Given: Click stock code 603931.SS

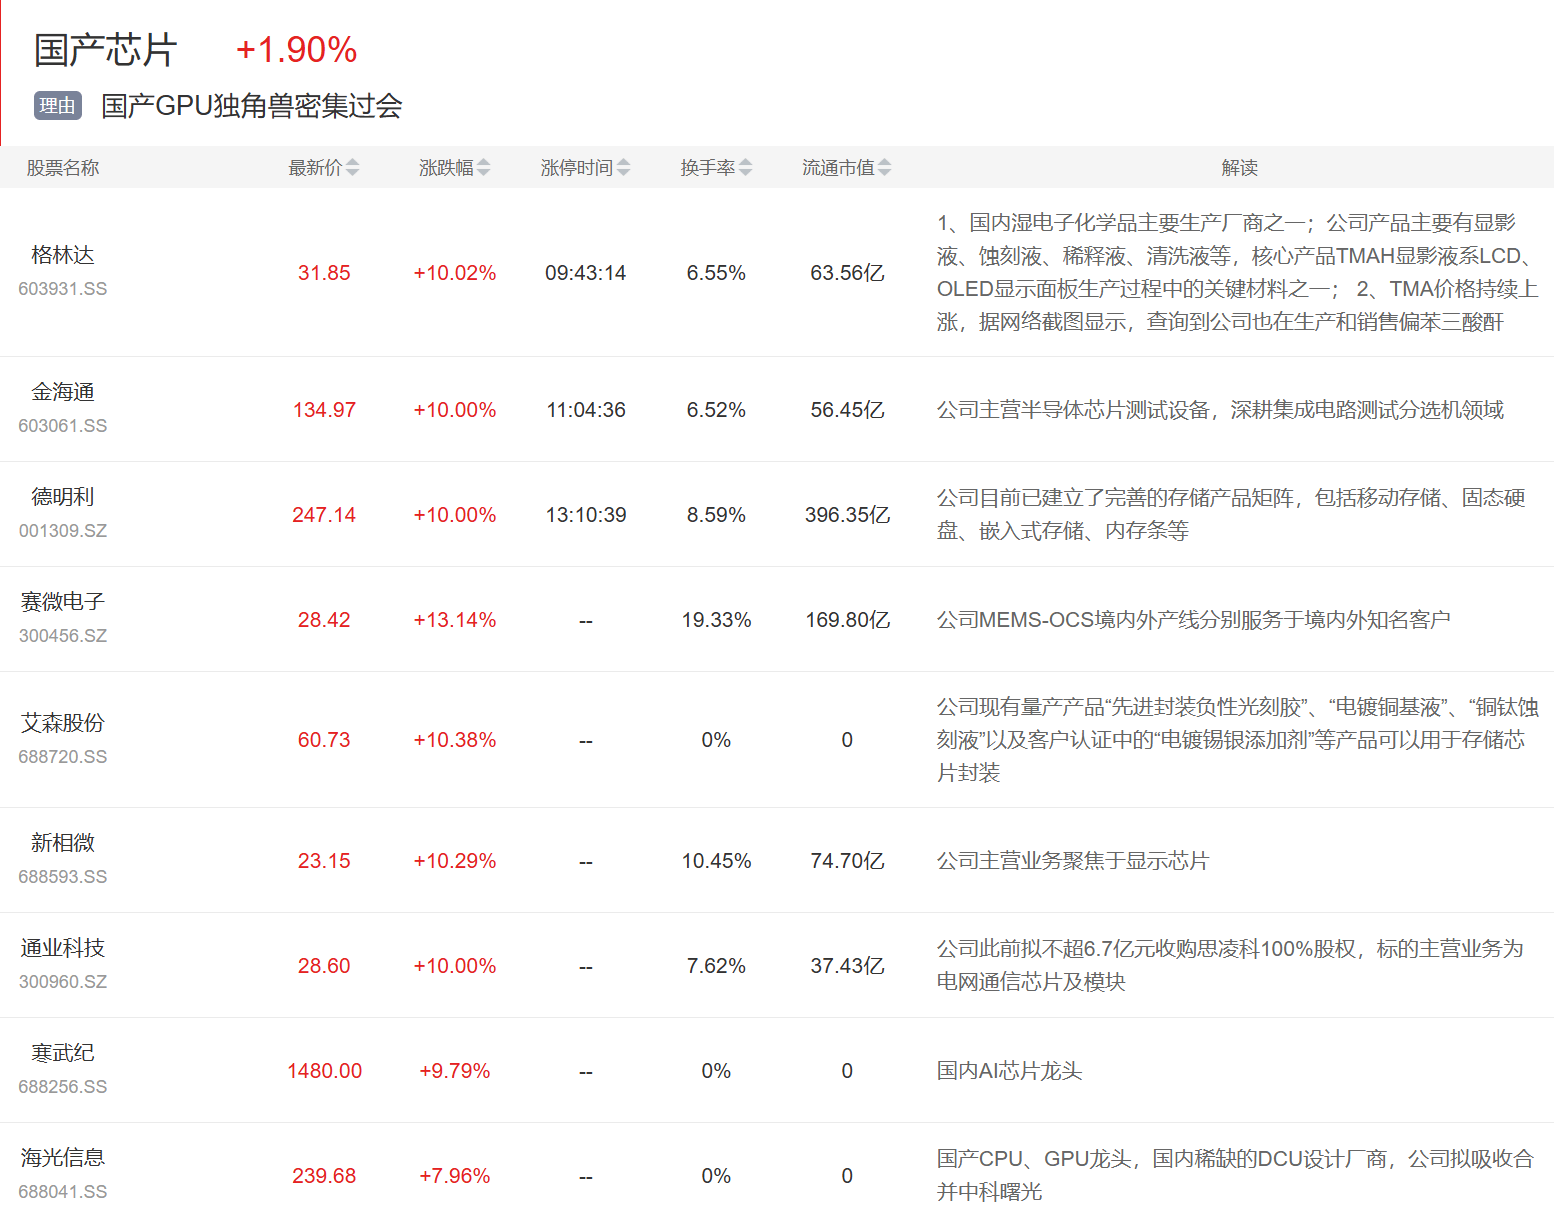Looking at the screenshot, I should 62,289.
